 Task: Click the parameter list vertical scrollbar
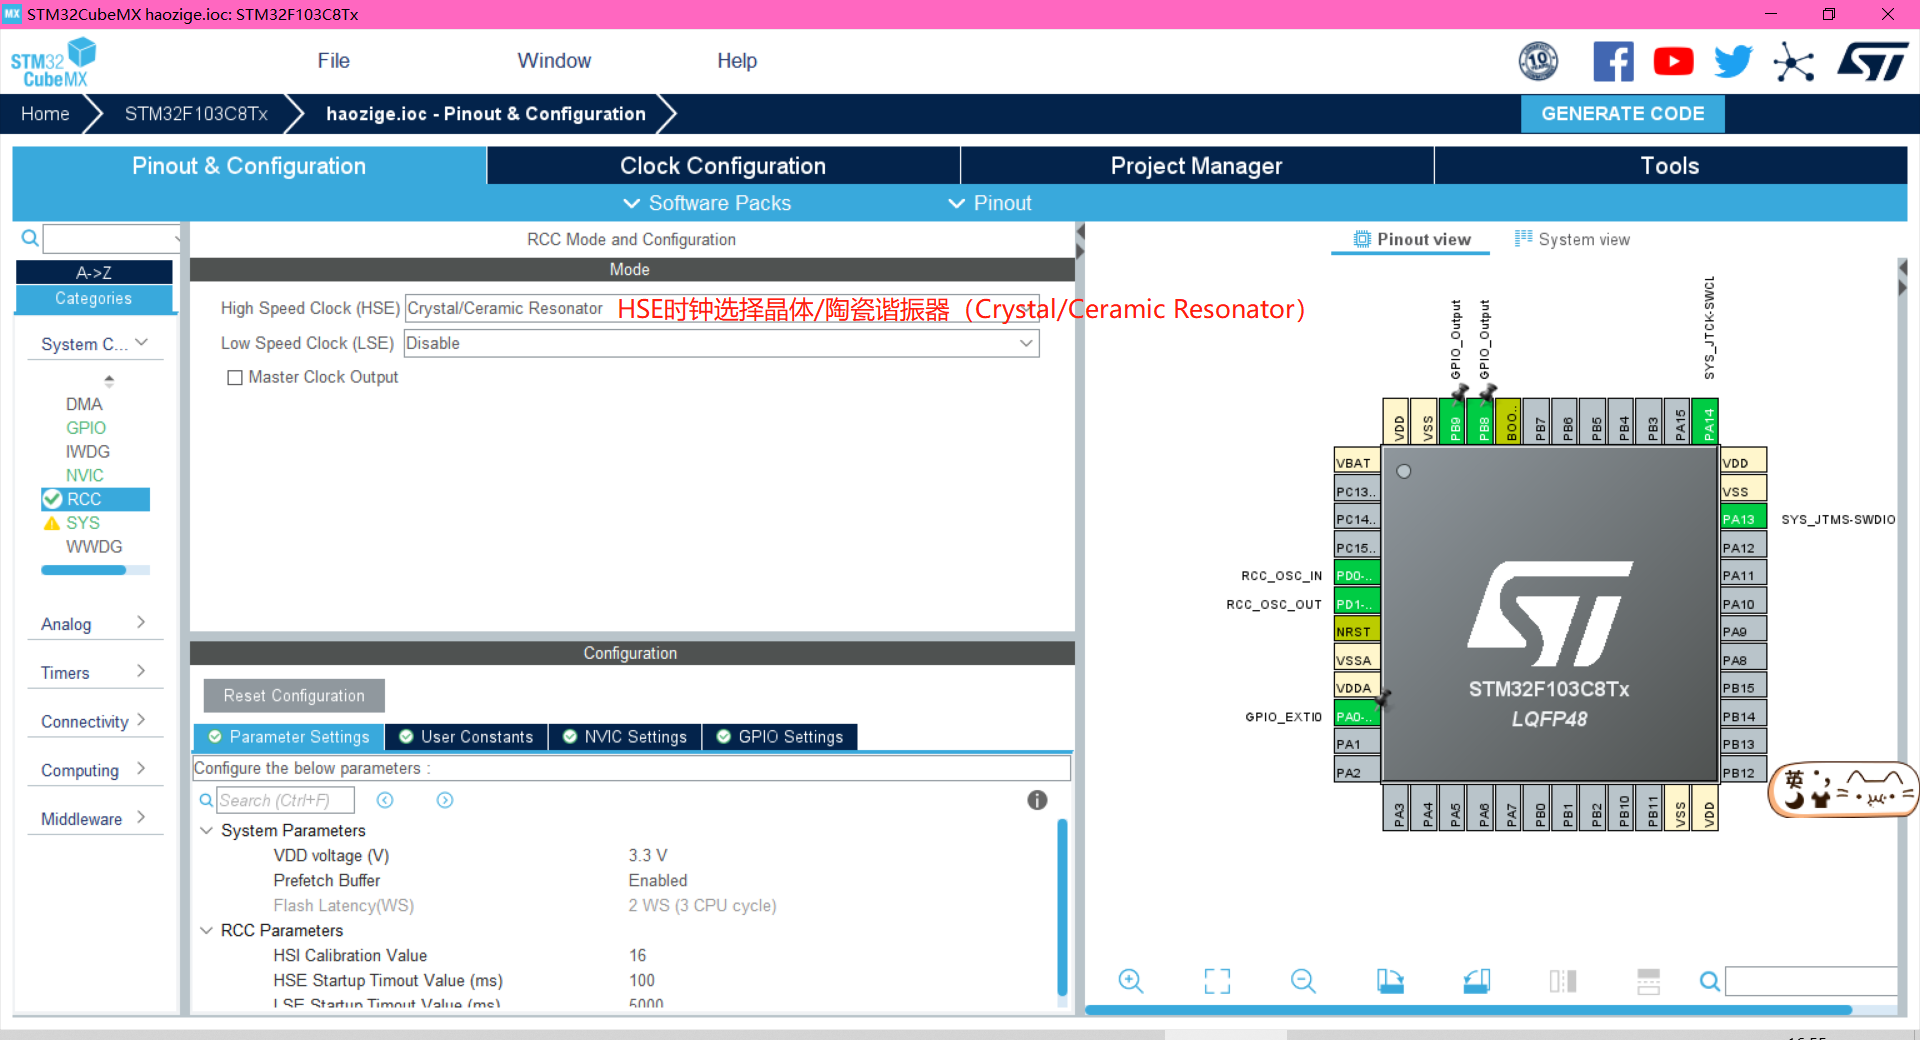click(x=1062, y=900)
